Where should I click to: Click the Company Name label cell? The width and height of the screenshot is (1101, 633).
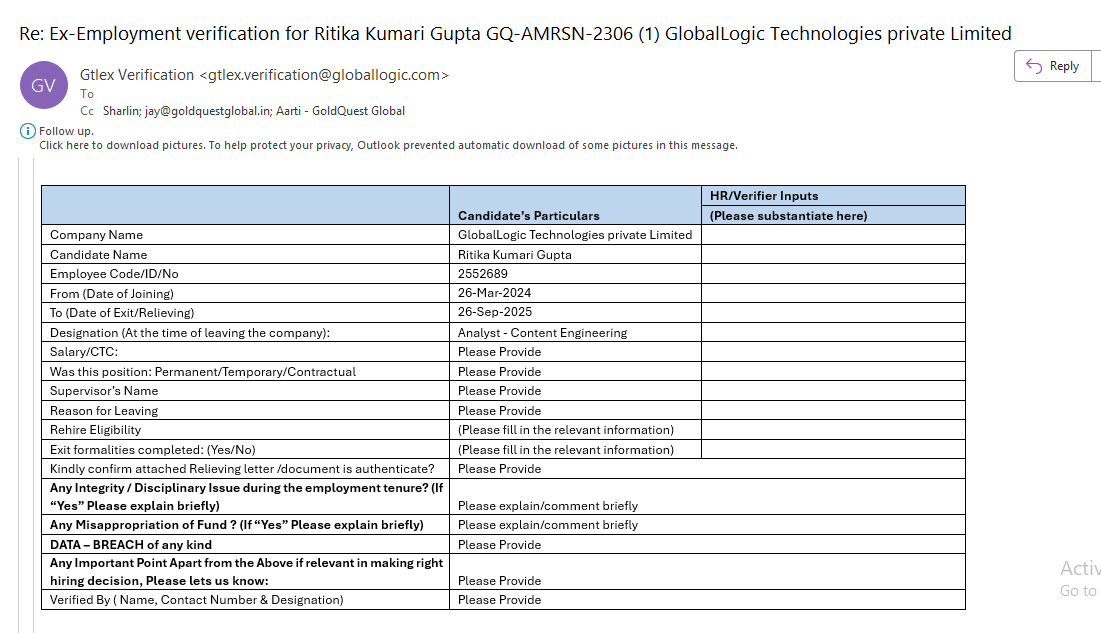(x=245, y=235)
